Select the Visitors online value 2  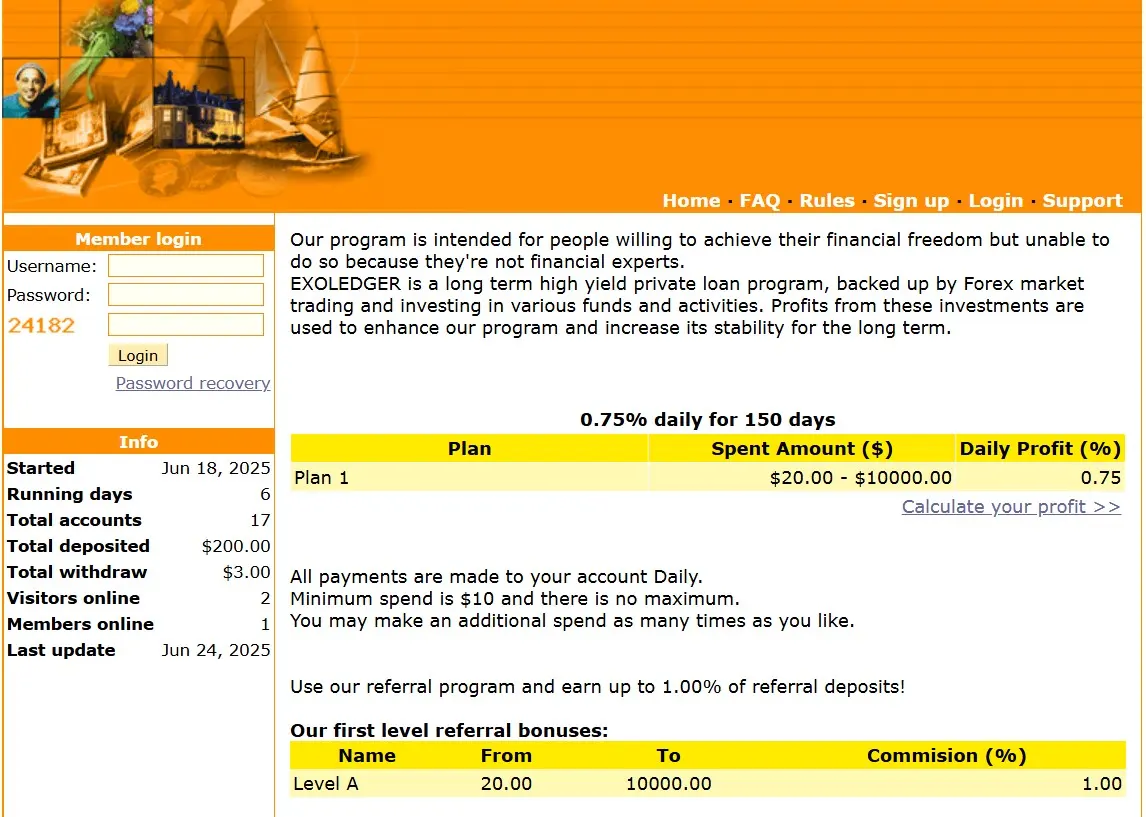pyautogui.click(x=265, y=598)
